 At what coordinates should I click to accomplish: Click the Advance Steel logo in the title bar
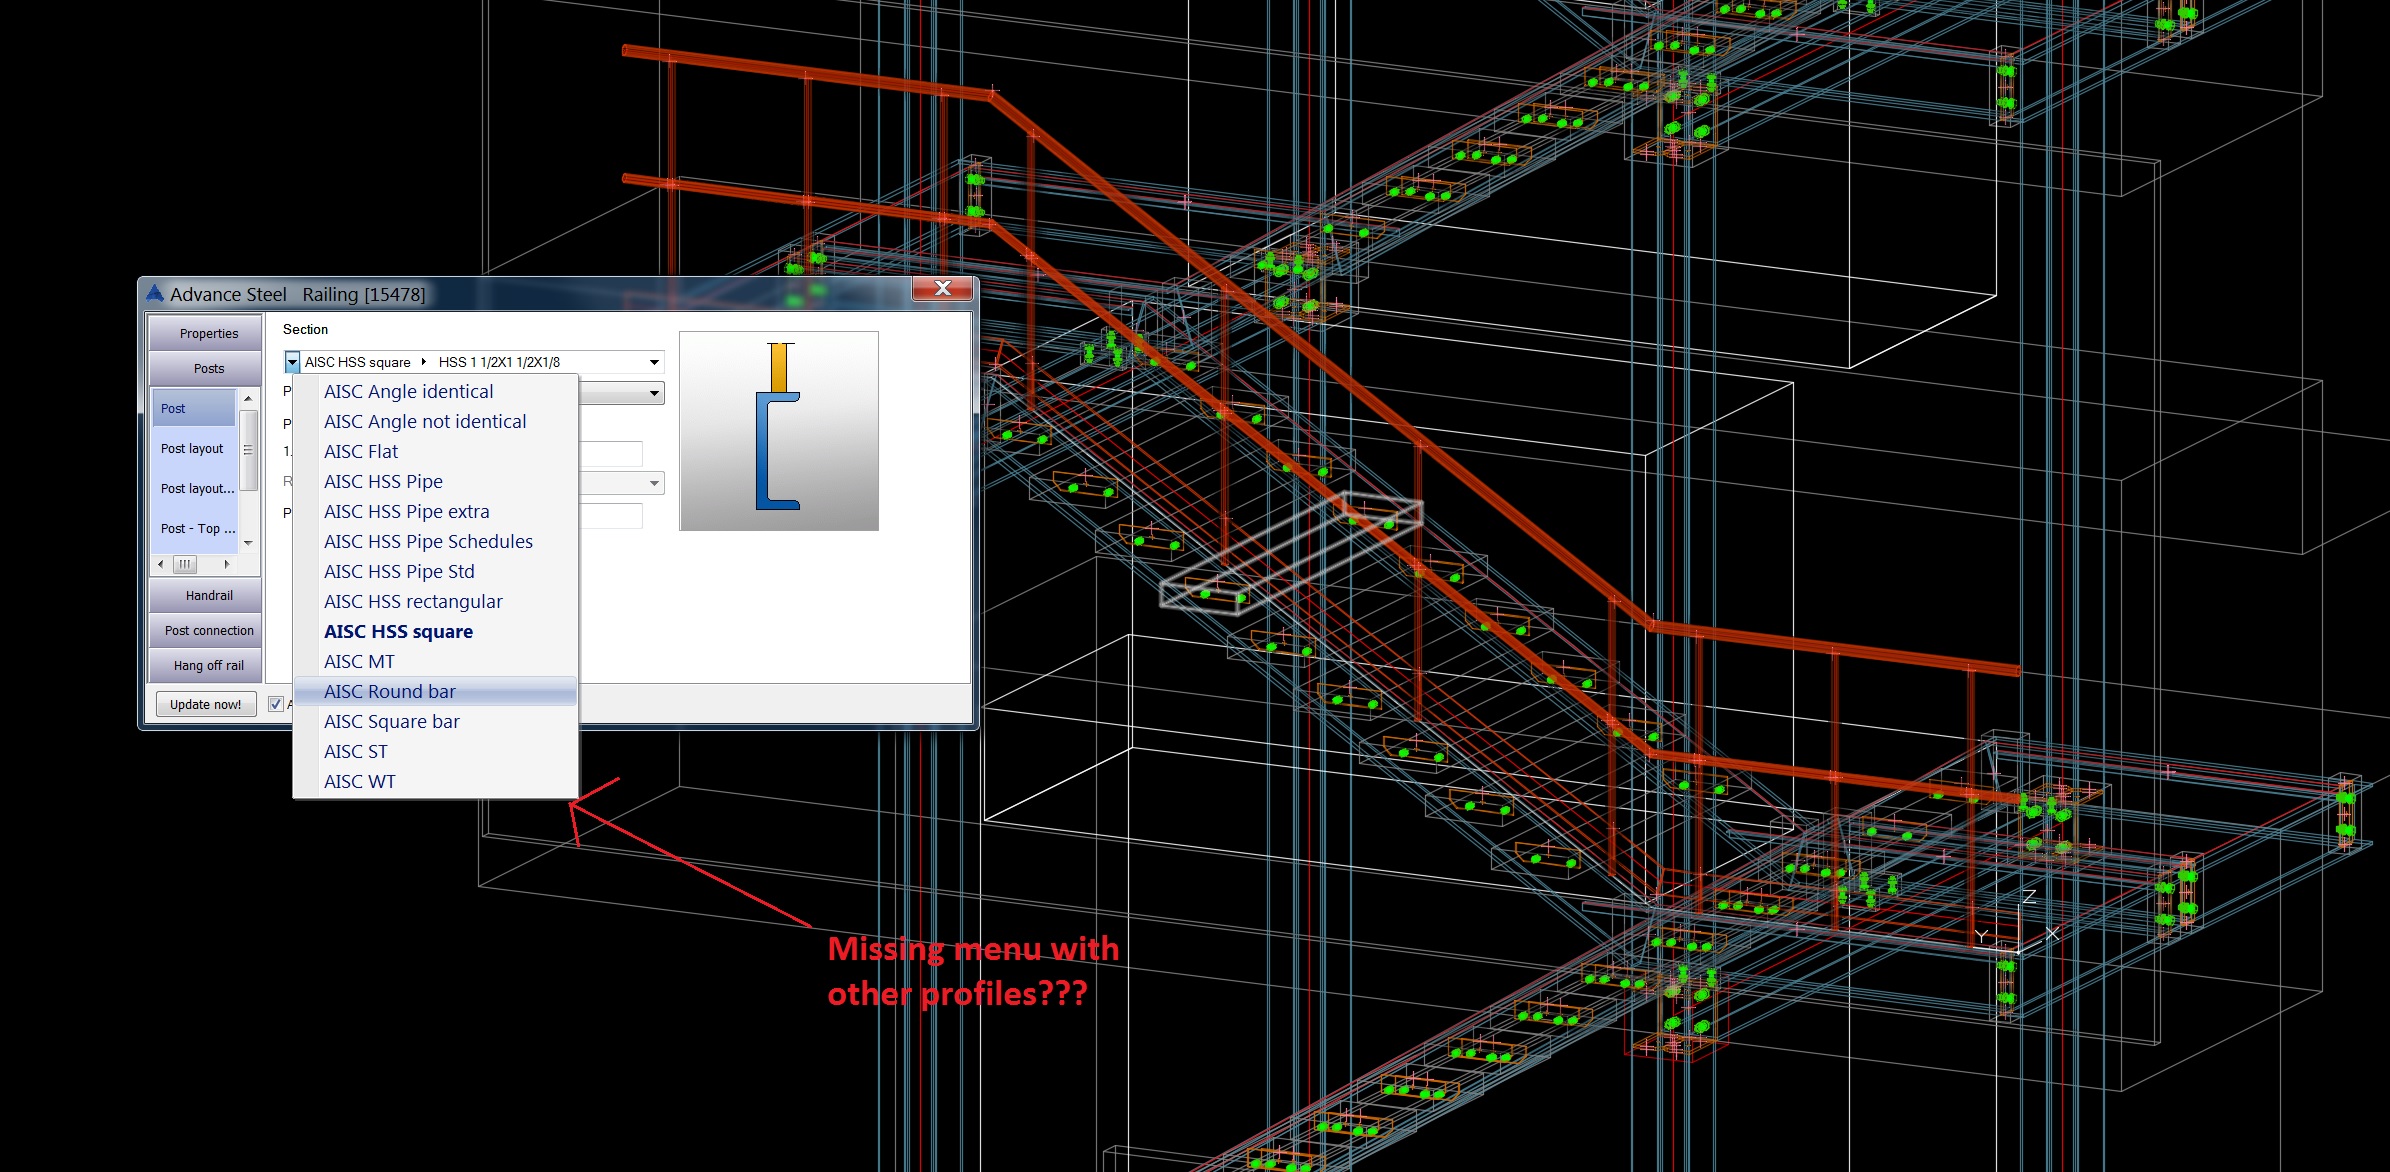[x=157, y=293]
